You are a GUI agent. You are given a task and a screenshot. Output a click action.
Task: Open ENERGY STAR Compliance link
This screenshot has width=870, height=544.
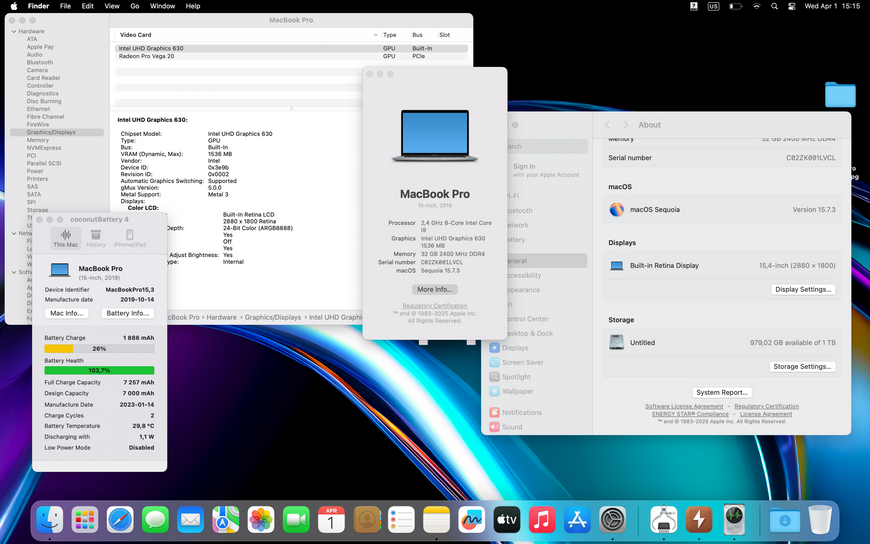(690, 414)
